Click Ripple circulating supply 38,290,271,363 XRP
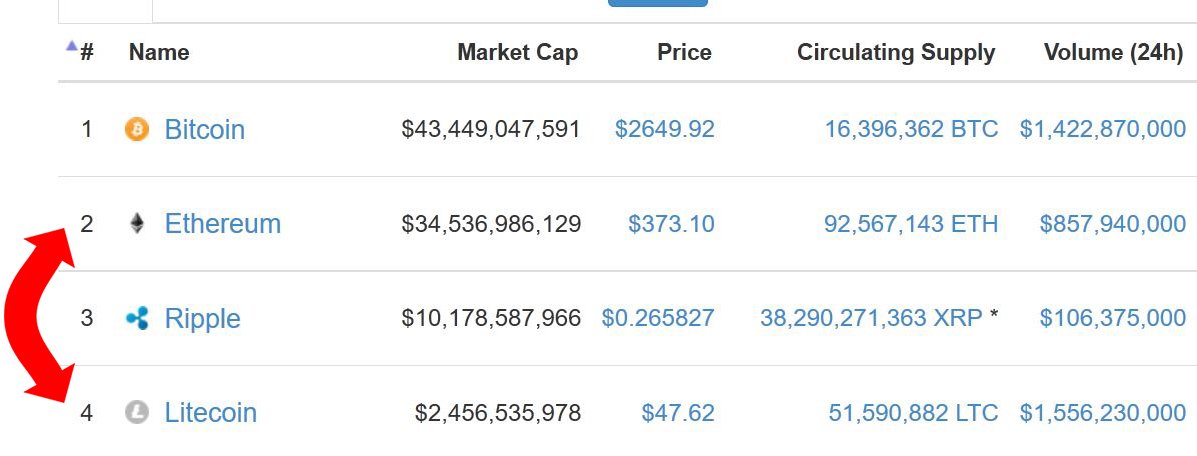Image resolution: width=1197 pixels, height=456 pixels. (x=871, y=318)
